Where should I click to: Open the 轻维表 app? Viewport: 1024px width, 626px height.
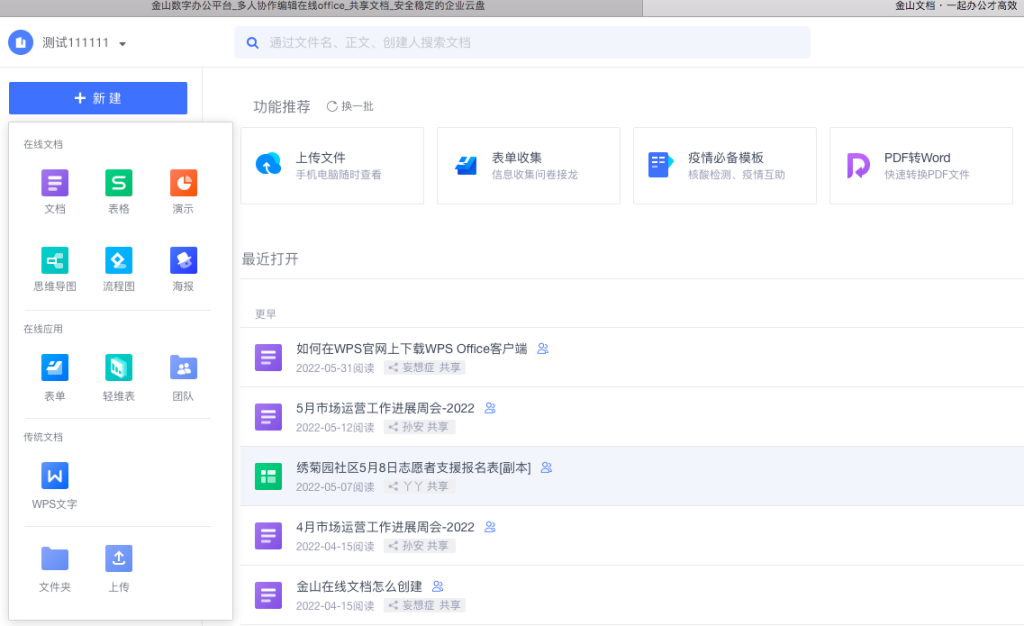[x=118, y=377]
